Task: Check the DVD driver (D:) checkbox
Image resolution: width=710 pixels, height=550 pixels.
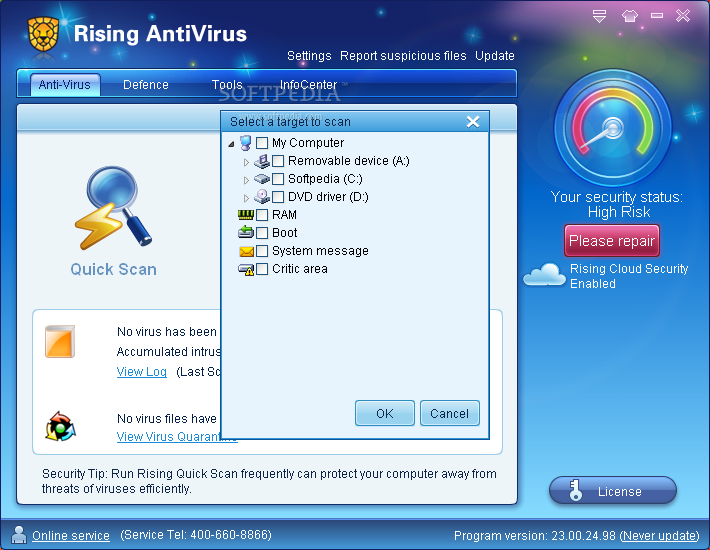Action: pos(278,197)
